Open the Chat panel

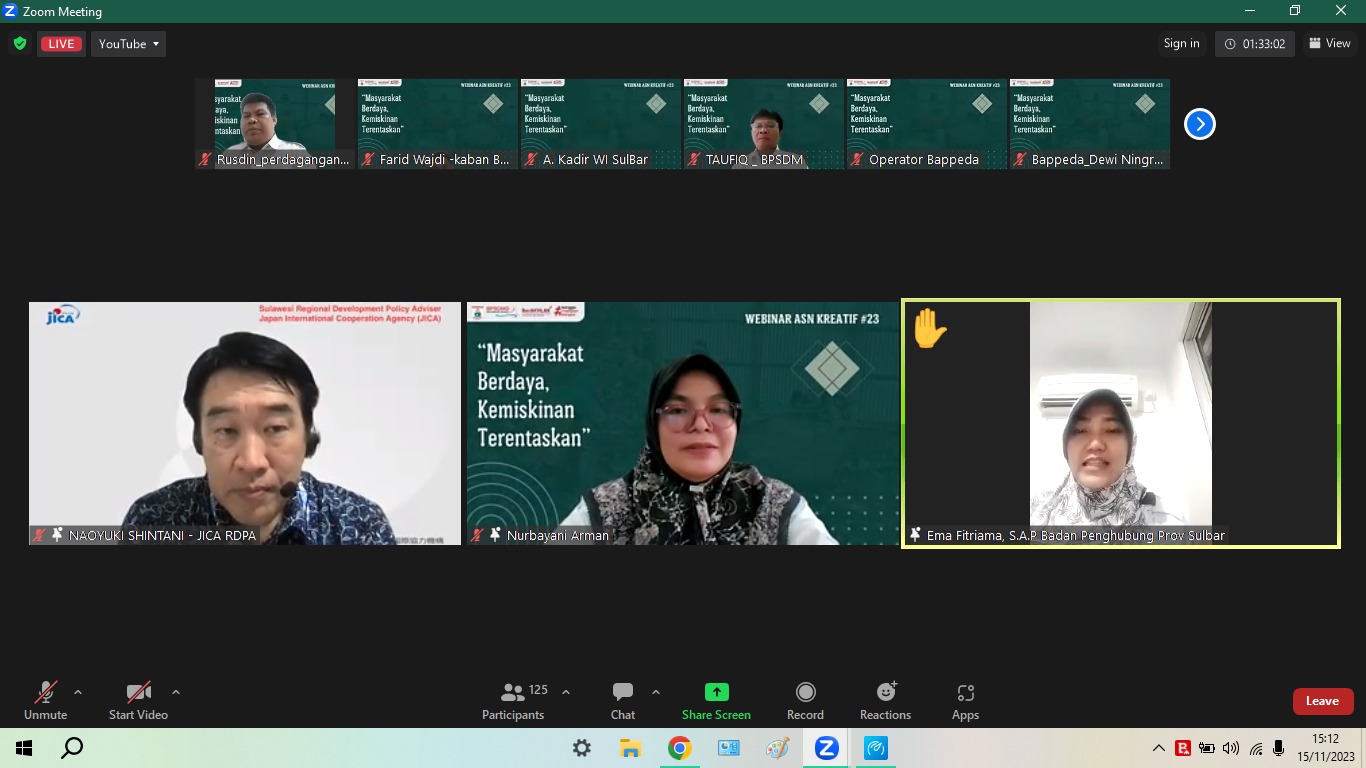click(623, 700)
